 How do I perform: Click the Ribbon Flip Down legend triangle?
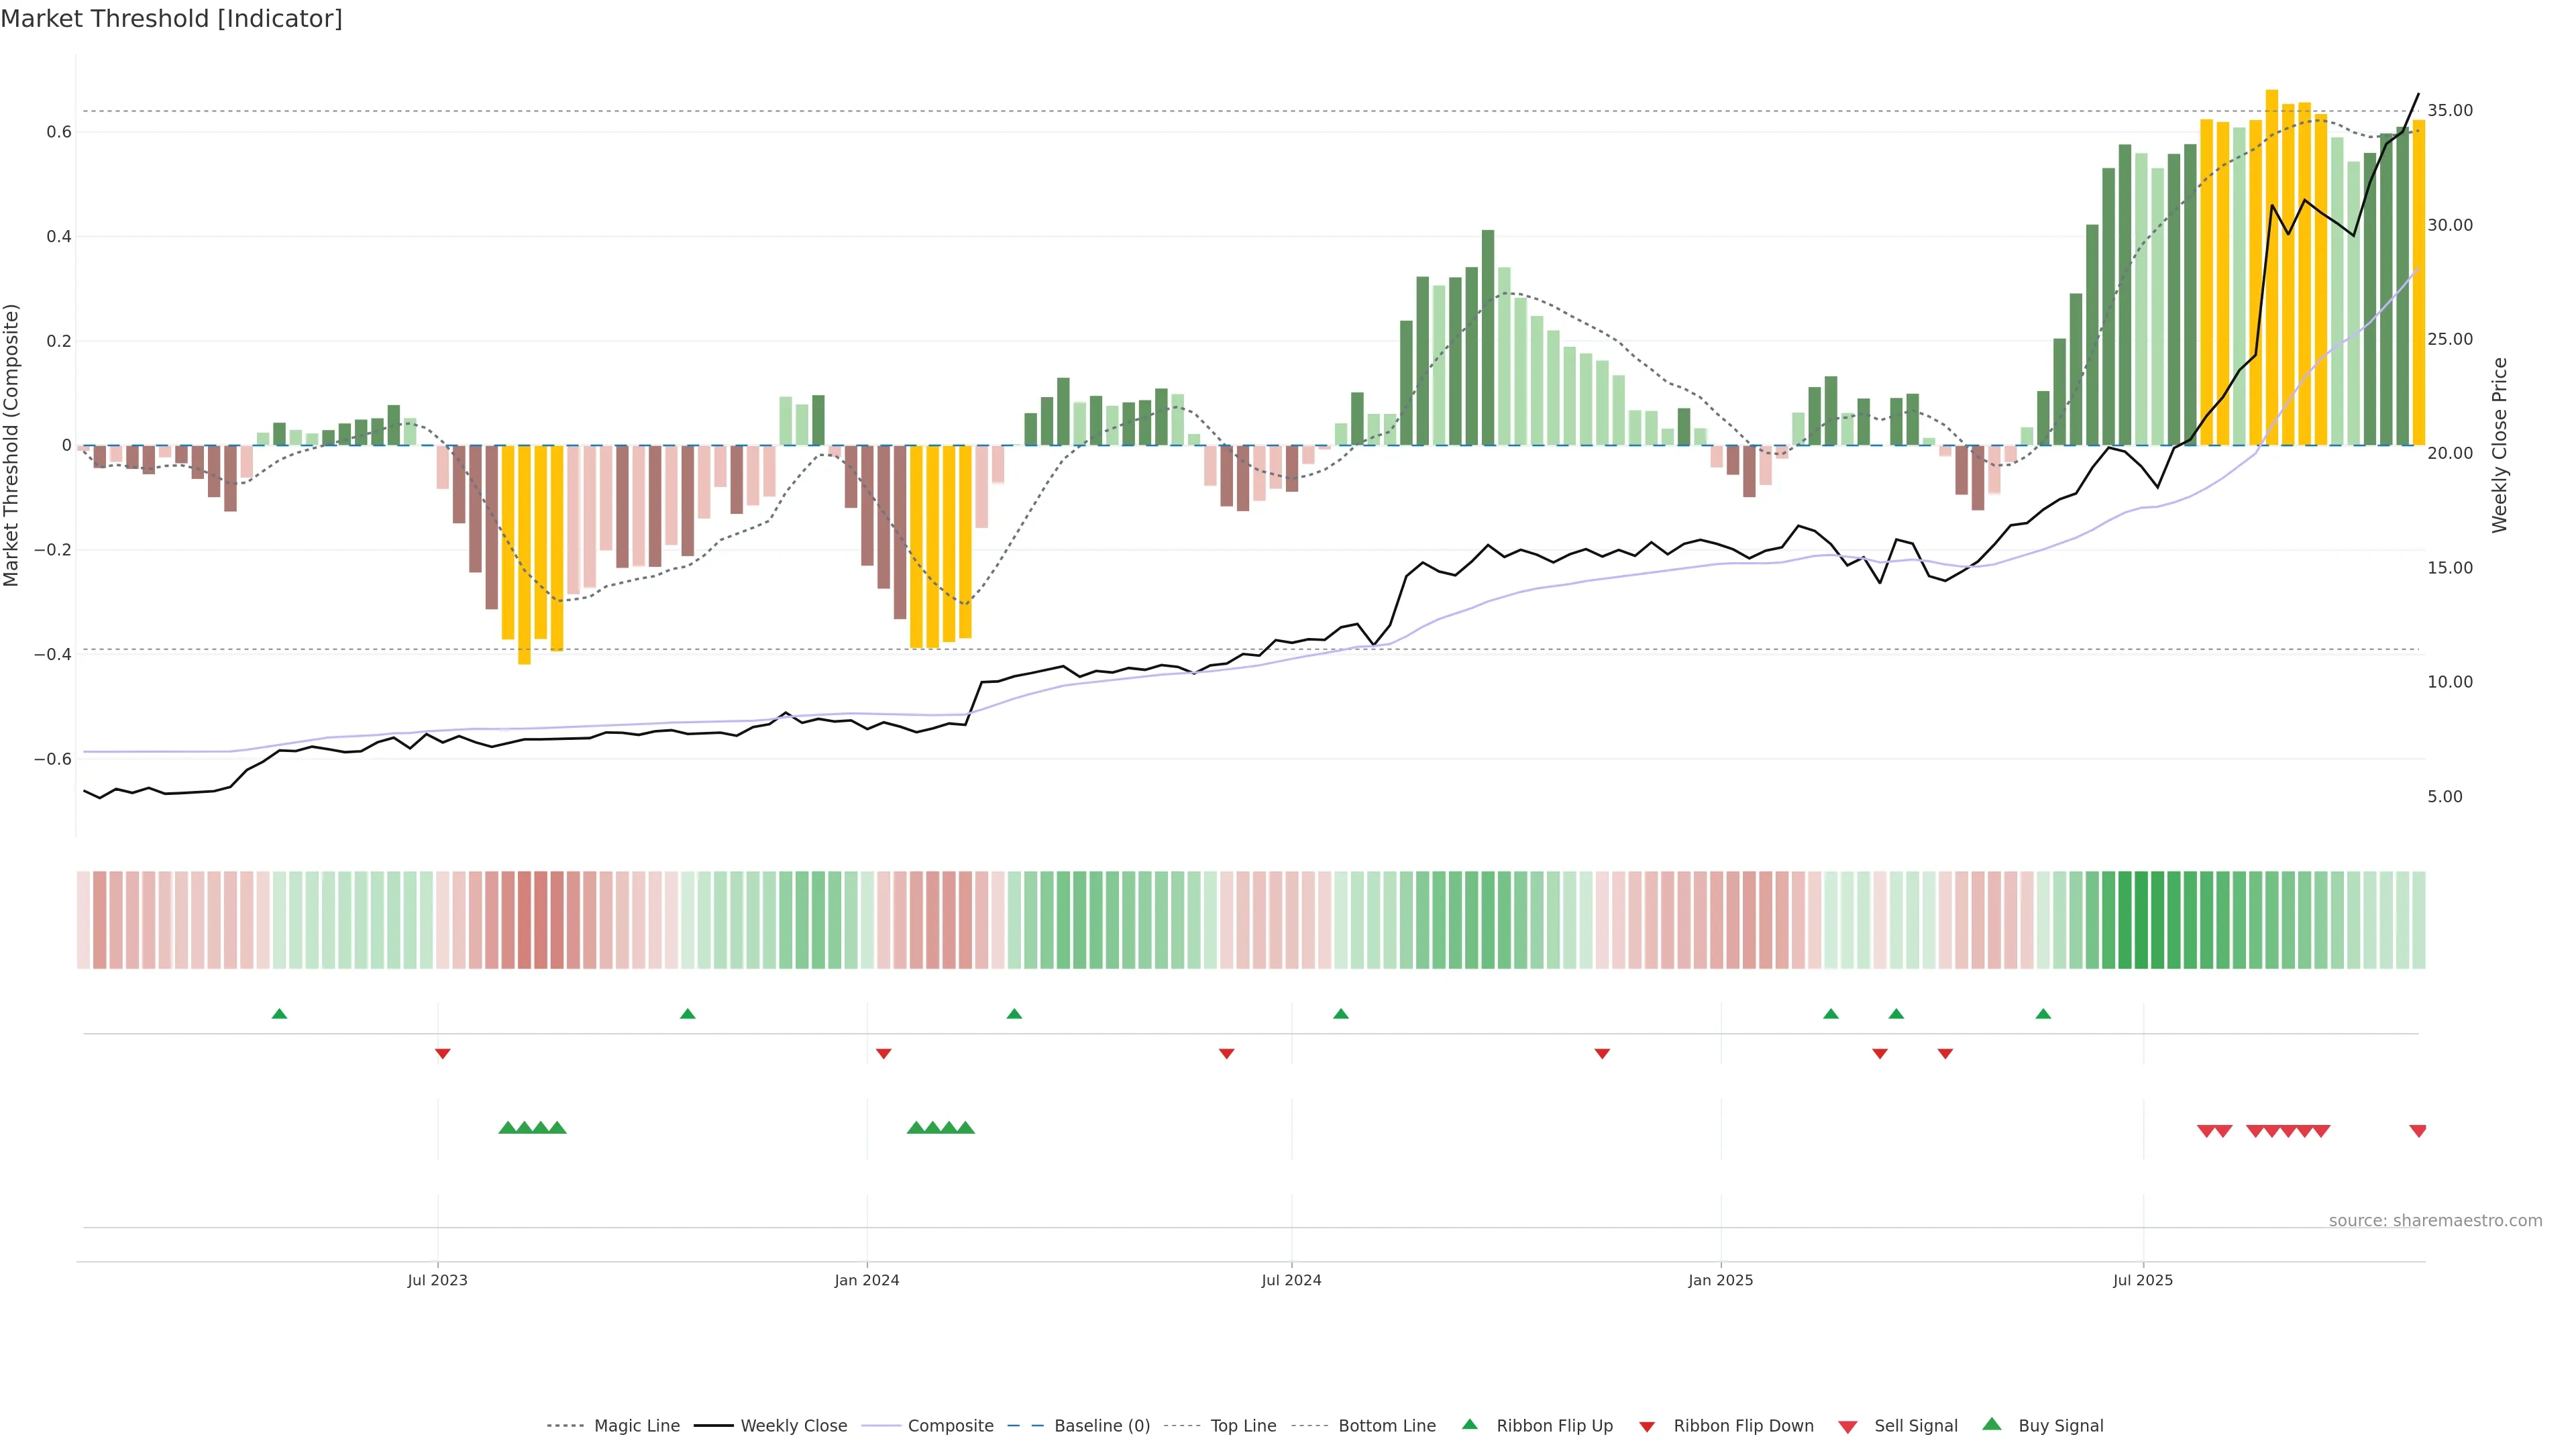click(x=1647, y=1427)
